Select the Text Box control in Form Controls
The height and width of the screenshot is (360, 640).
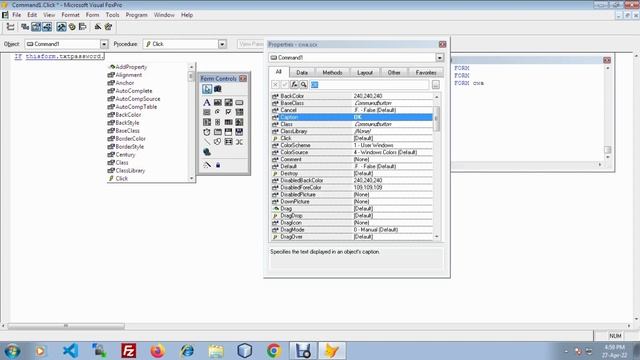pos(218,102)
